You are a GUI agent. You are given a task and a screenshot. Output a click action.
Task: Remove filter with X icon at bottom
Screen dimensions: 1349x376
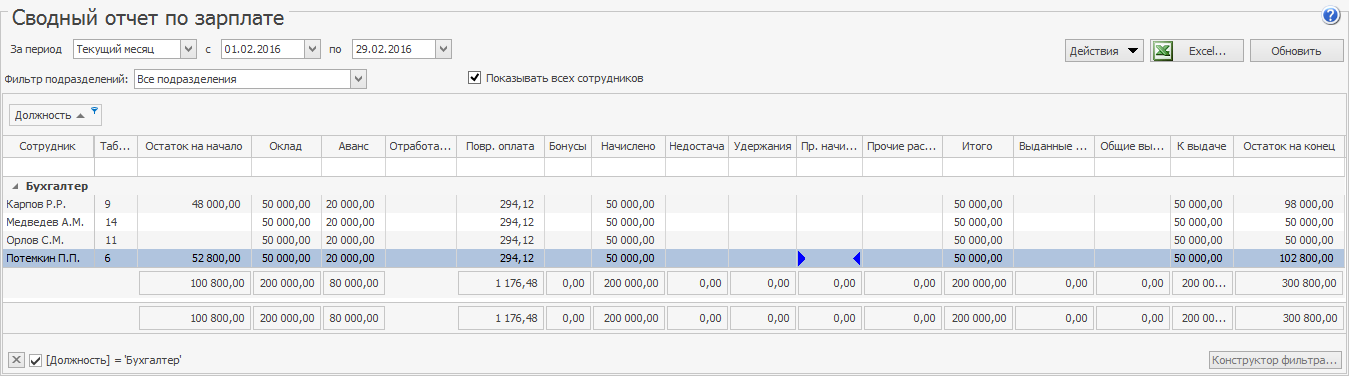(17, 360)
